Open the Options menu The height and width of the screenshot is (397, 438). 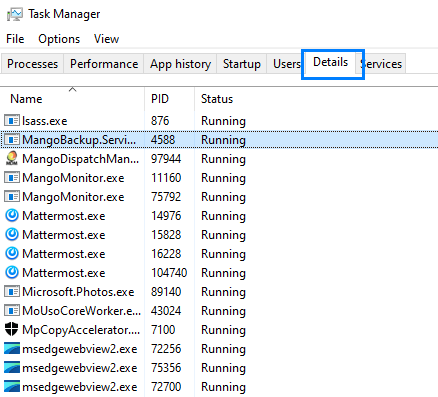(59, 39)
